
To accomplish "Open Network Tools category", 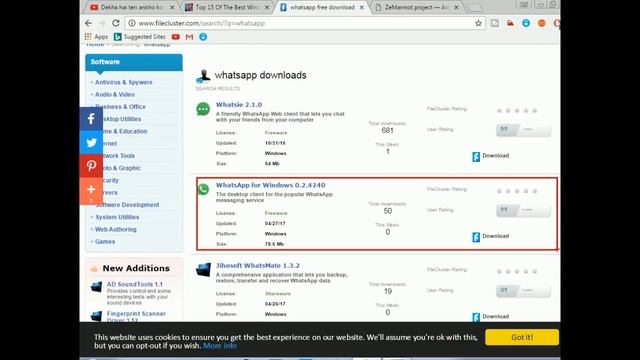I will (118, 156).
